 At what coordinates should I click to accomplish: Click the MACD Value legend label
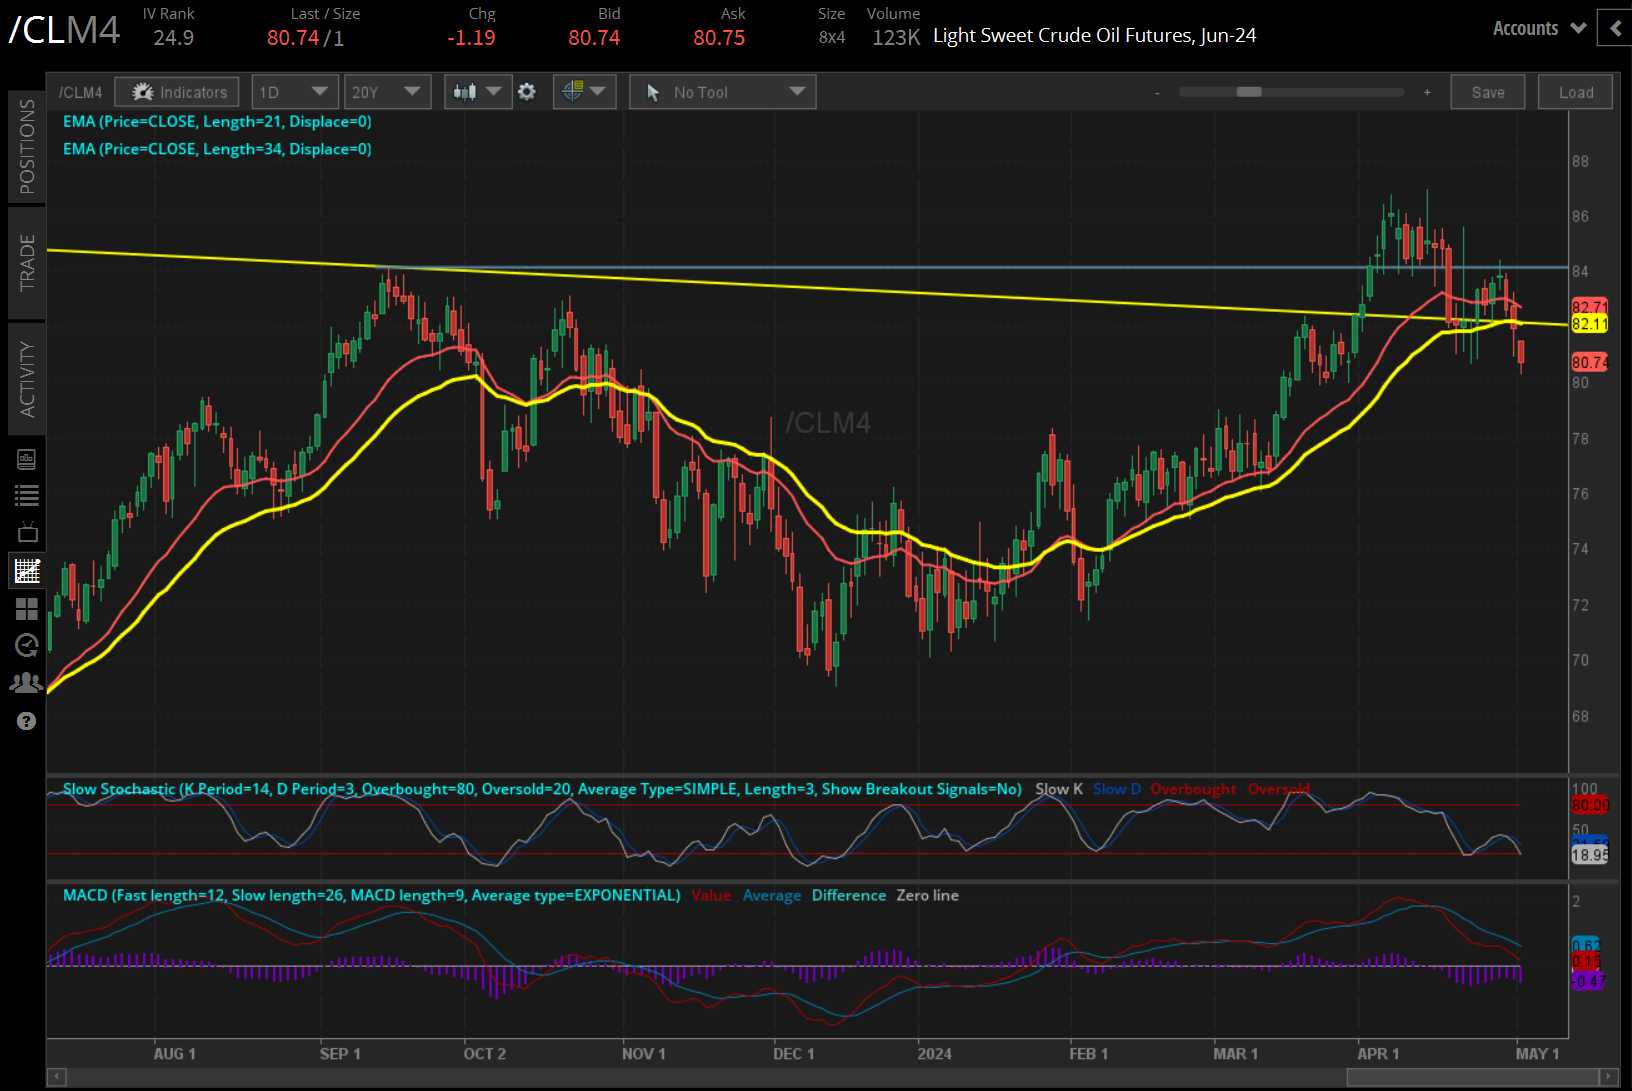(x=711, y=895)
